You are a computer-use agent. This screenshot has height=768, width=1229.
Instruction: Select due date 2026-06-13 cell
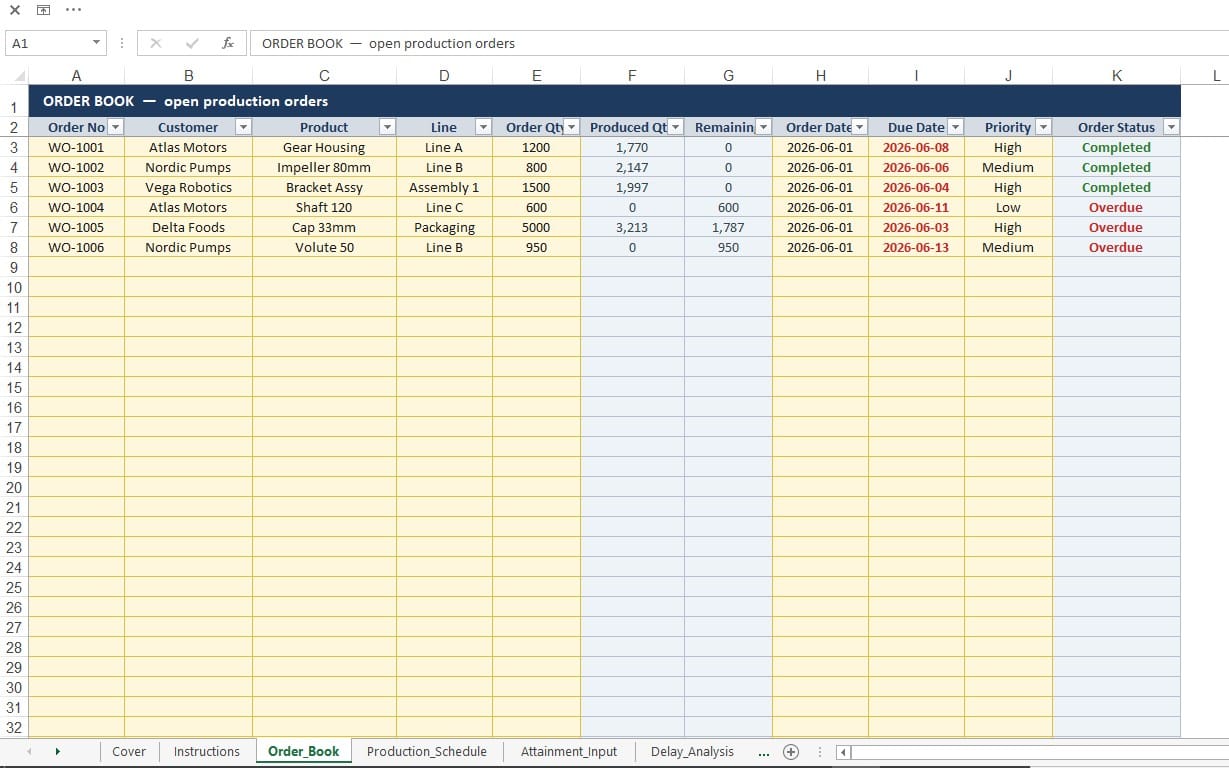tap(917, 247)
